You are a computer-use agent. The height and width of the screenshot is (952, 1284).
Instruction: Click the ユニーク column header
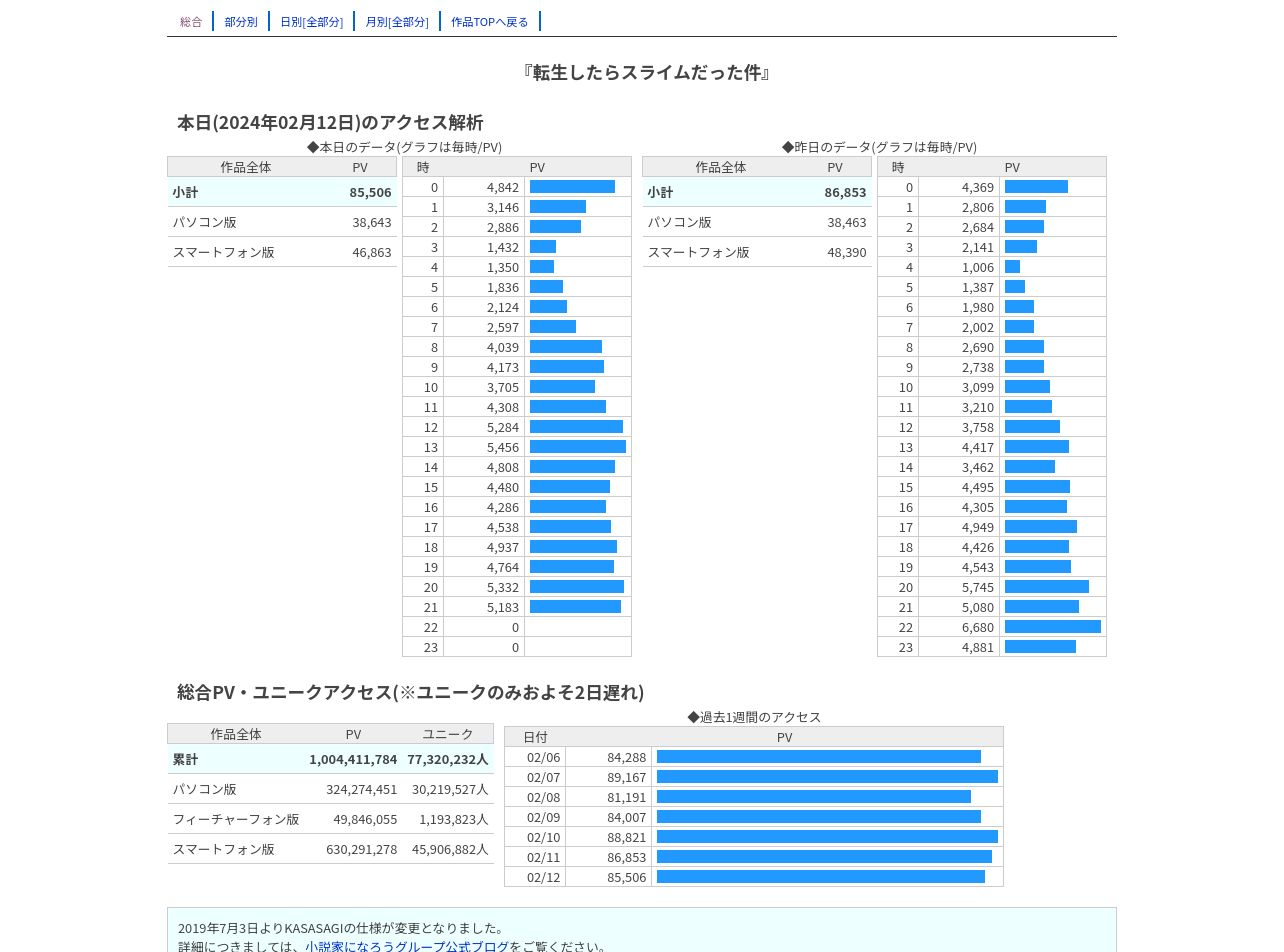[448, 734]
